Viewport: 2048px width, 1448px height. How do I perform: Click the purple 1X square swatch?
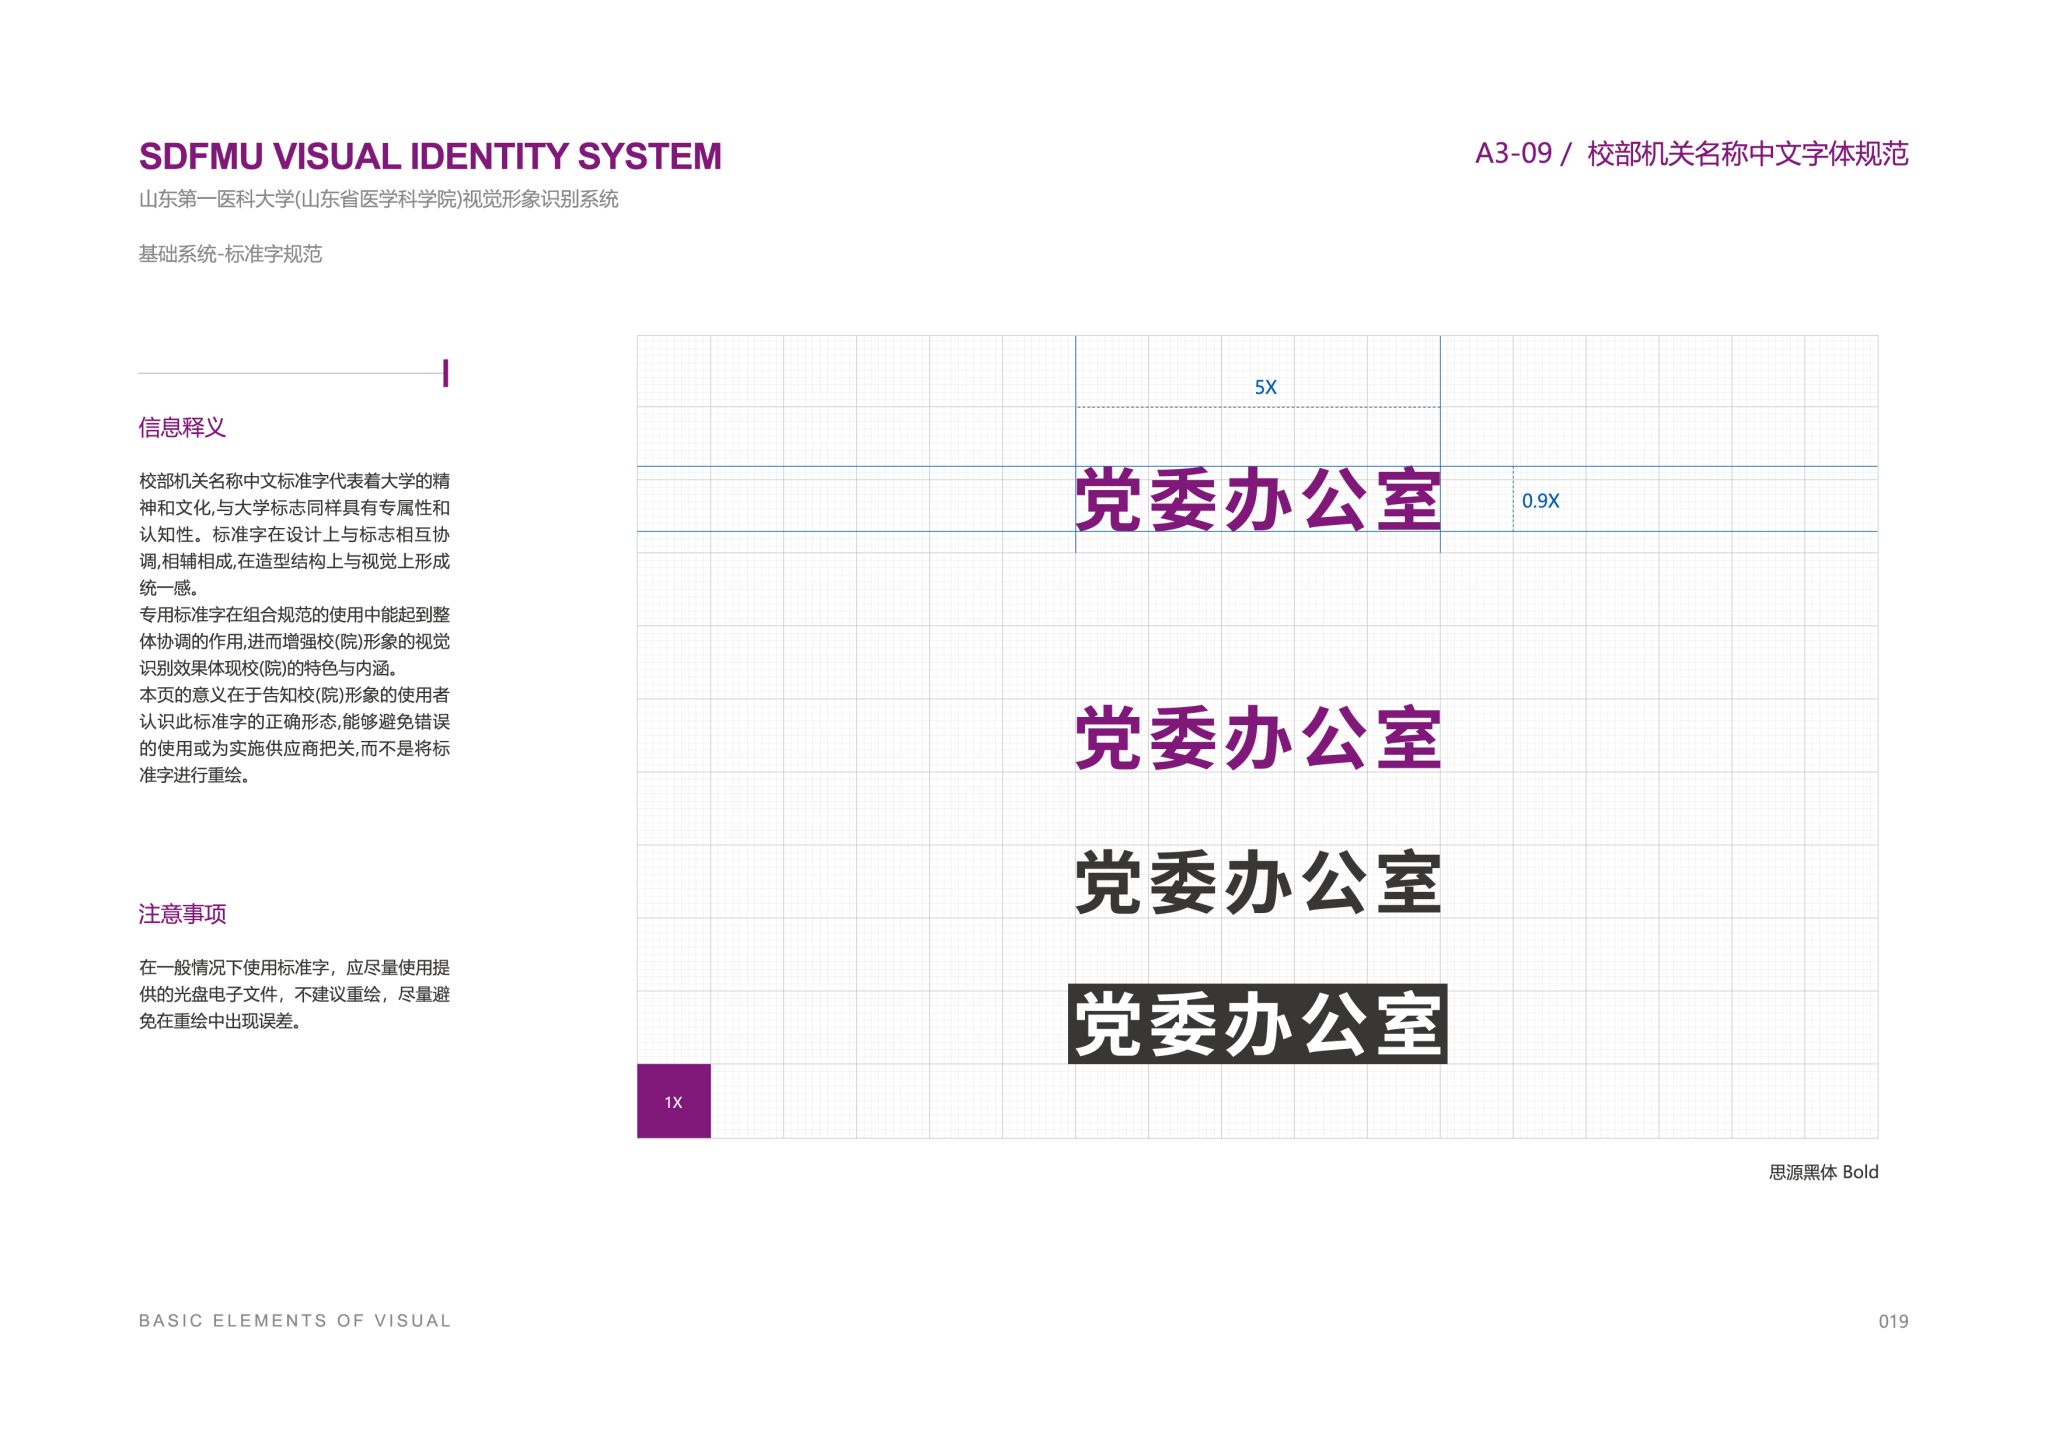tap(673, 1101)
